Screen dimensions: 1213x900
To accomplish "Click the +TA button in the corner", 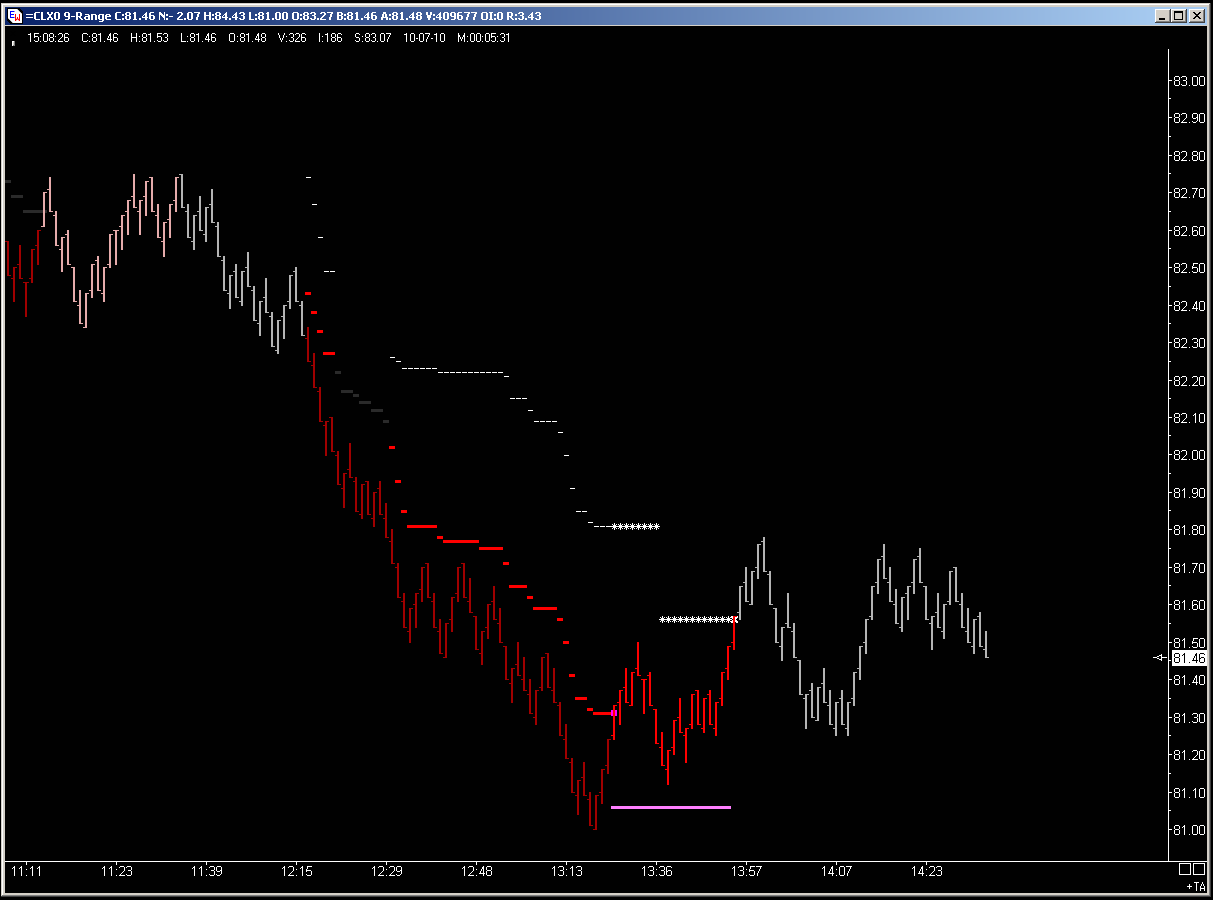I will tap(1196, 887).
